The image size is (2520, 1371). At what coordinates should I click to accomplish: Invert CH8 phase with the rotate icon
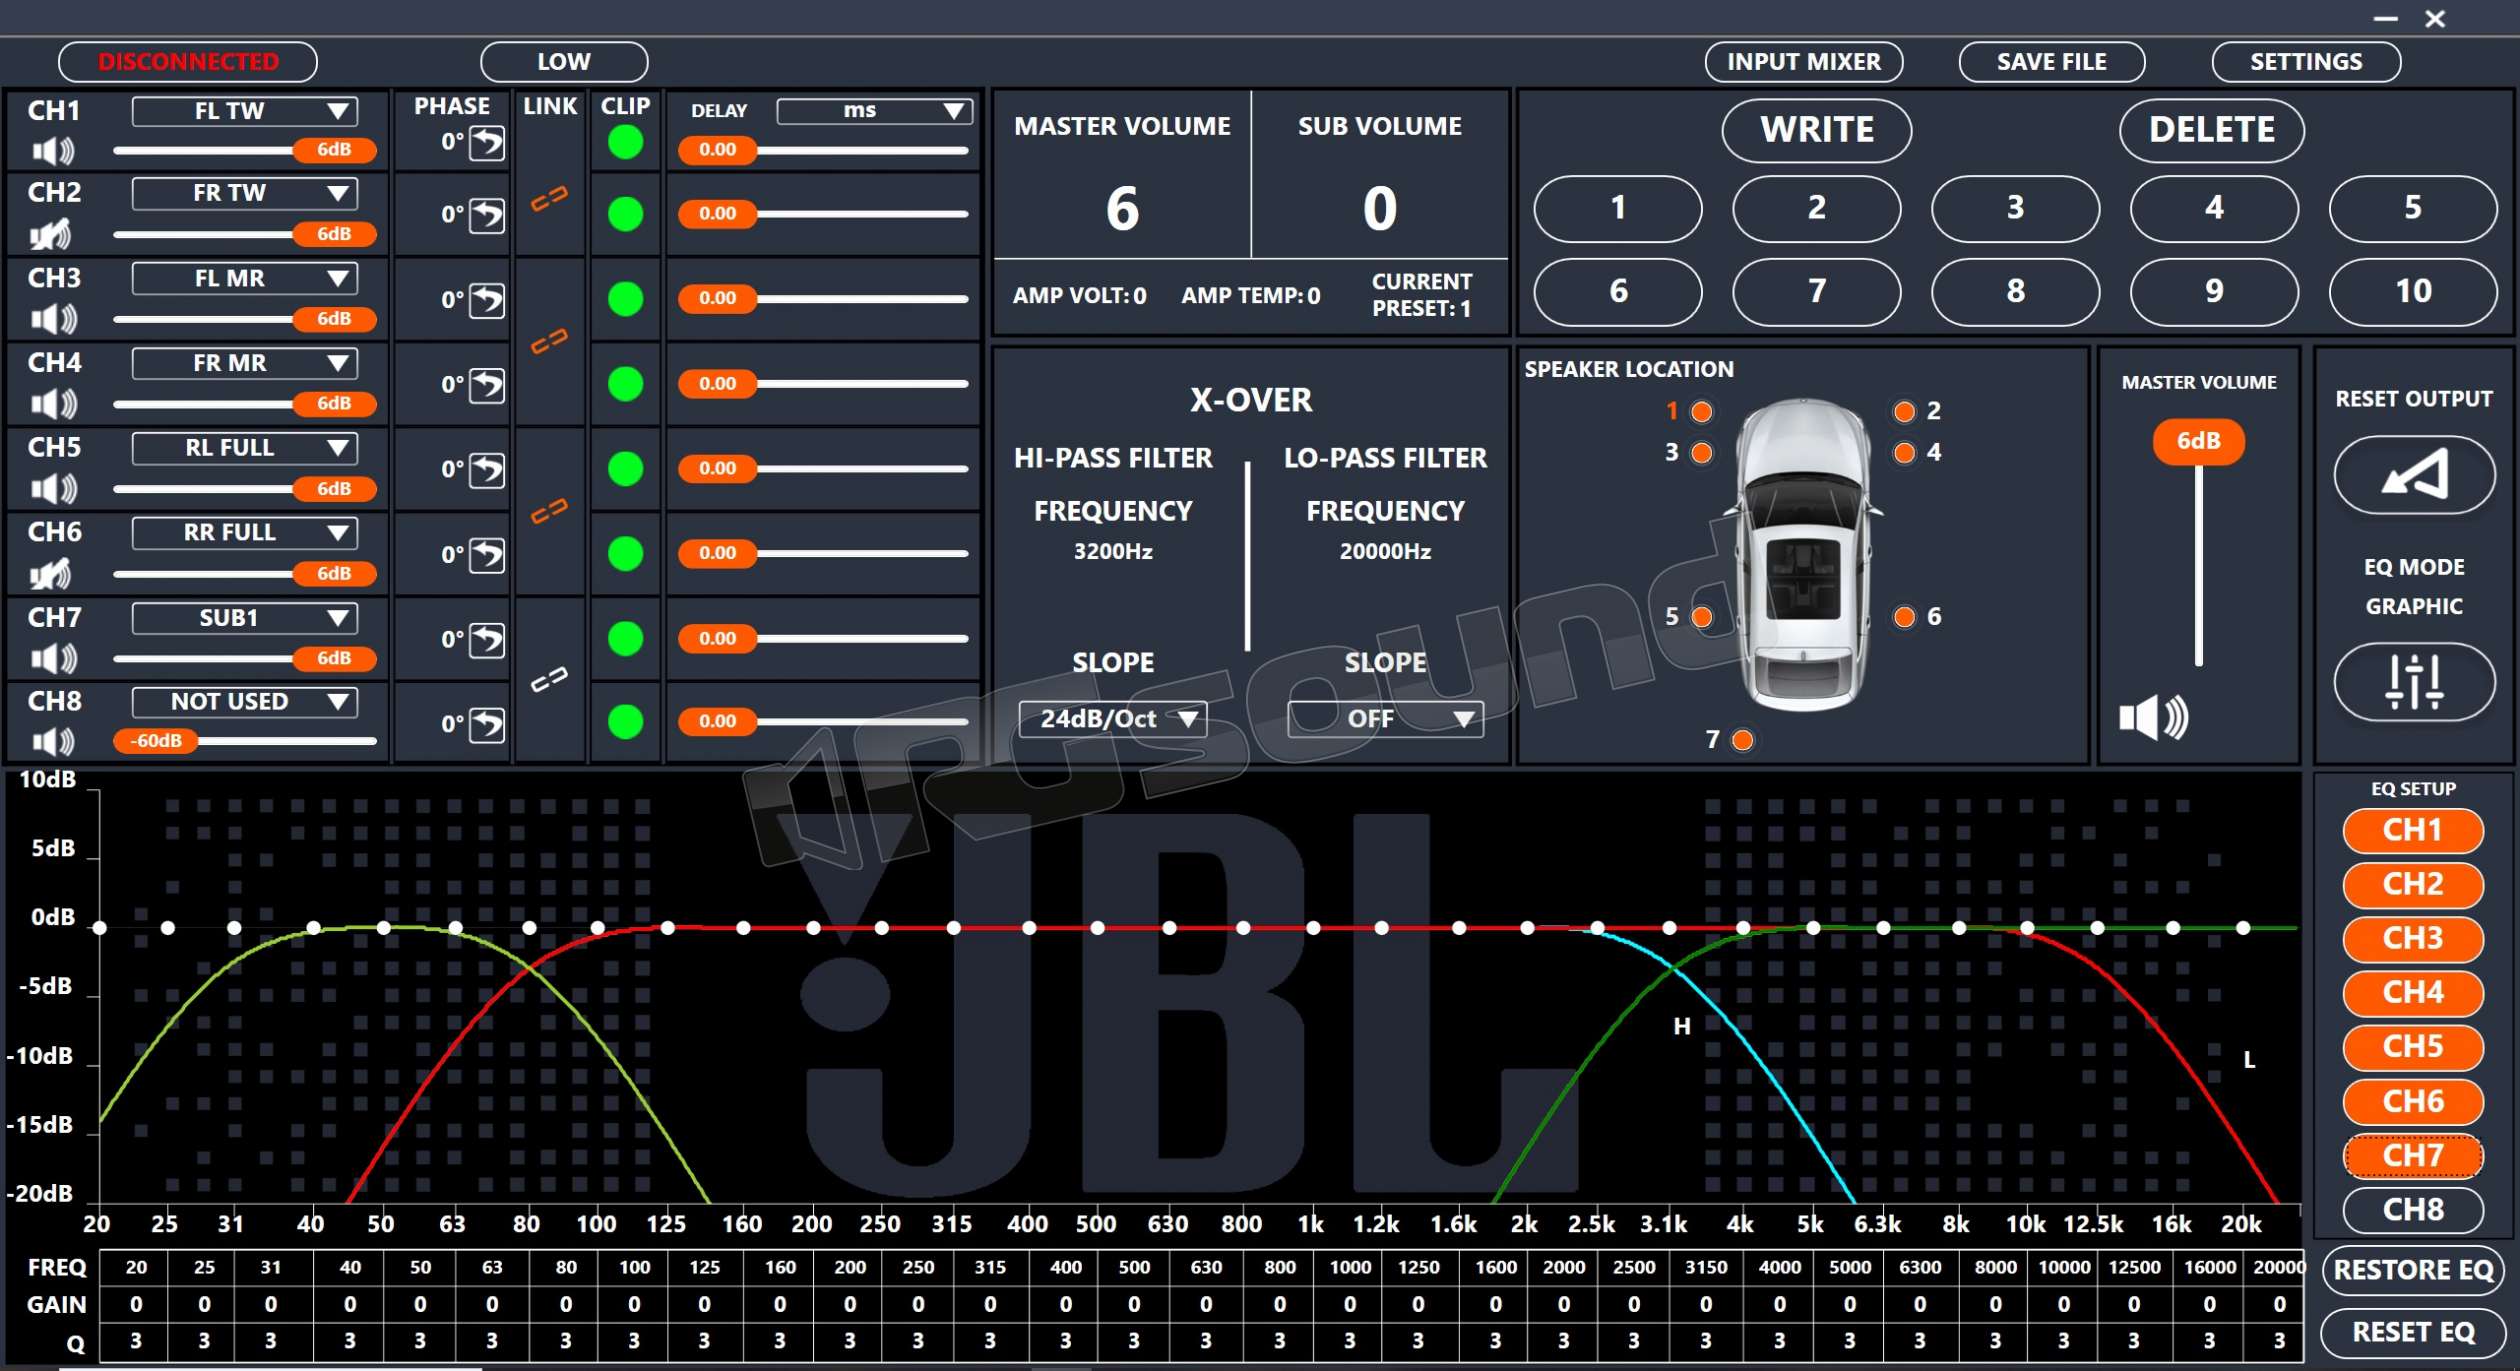487,724
